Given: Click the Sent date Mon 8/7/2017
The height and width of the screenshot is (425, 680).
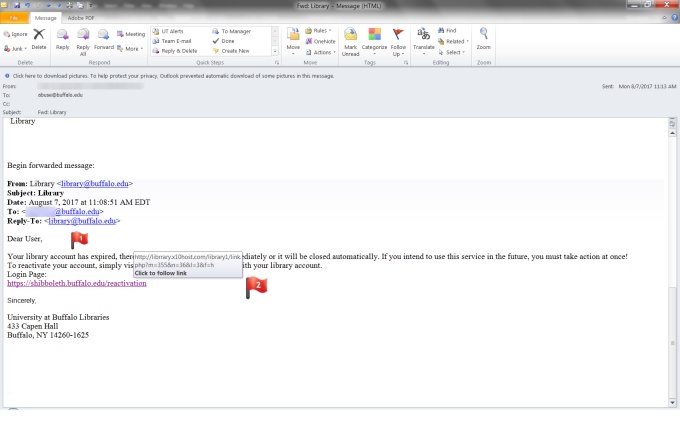Looking at the screenshot, I should (647, 86).
